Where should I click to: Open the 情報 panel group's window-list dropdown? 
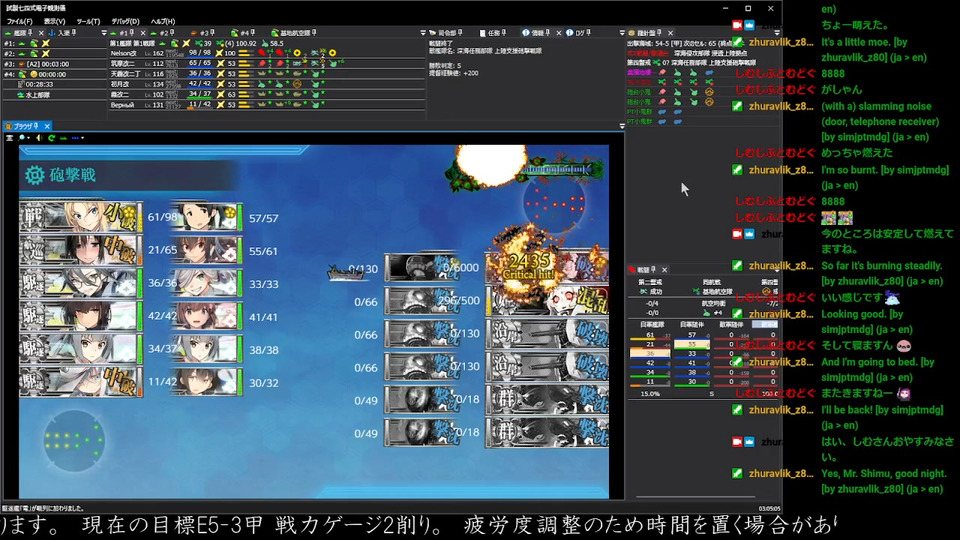(622, 33)
